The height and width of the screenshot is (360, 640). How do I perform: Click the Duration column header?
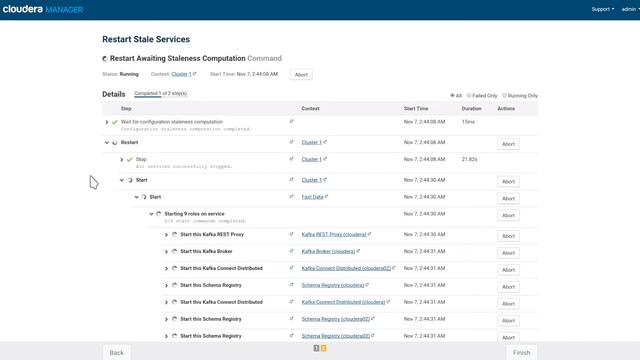[x=471, y=109]
